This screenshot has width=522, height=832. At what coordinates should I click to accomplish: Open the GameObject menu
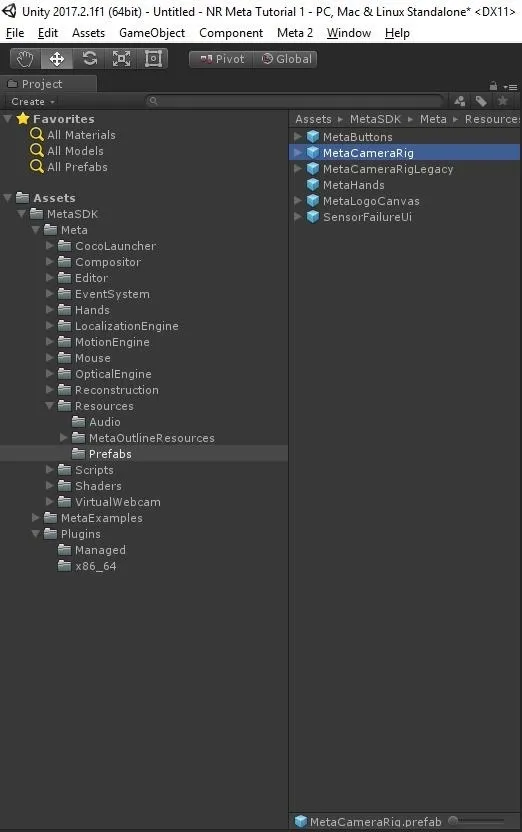click(x=152, y=33)
